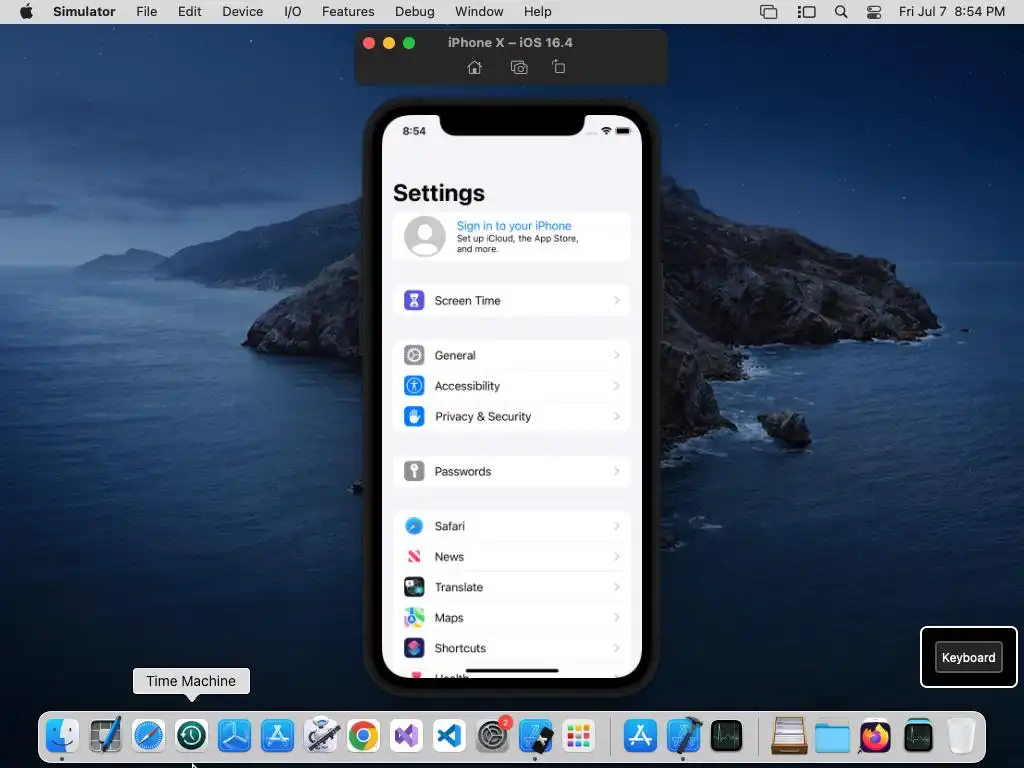Open Visual Studio from the Dock
The image size is (1024, 768).
(407, 736)
